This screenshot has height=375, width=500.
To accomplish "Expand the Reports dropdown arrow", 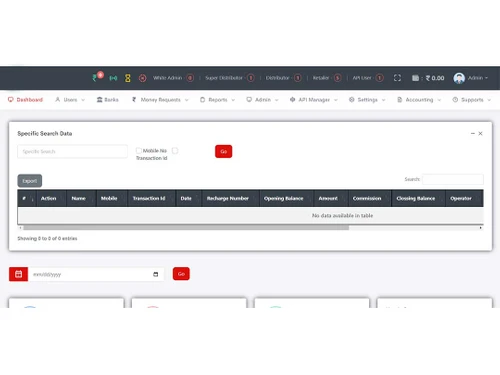I will [x=233, y=100].
